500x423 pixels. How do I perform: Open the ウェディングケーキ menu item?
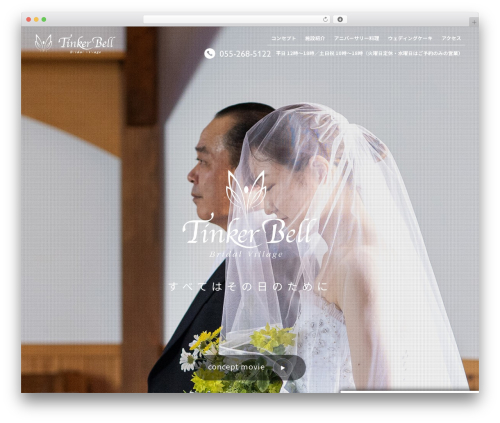tap(410, 38)
